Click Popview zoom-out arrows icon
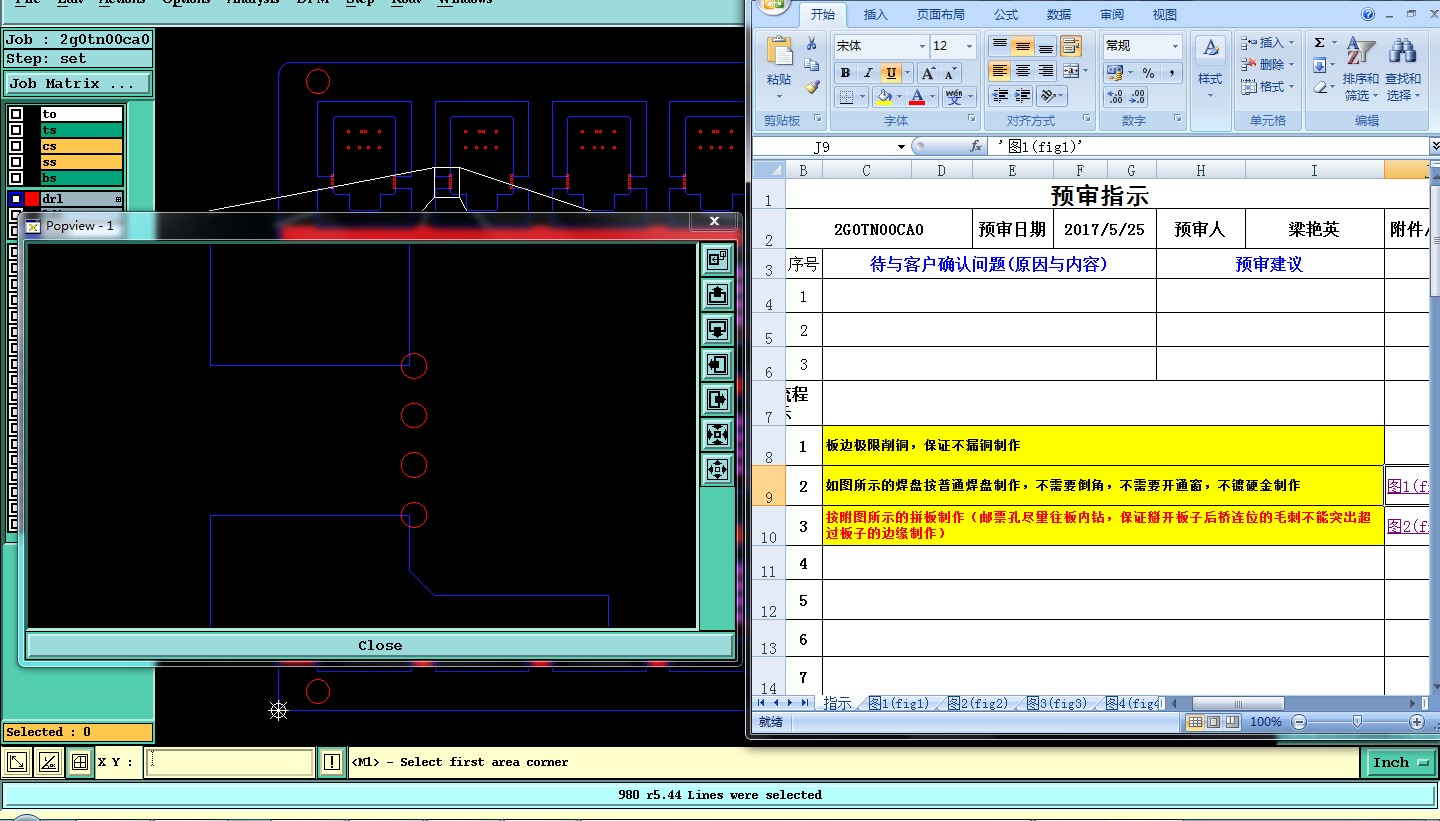The height and width of the screenshot is (821, 1440). 717,469
